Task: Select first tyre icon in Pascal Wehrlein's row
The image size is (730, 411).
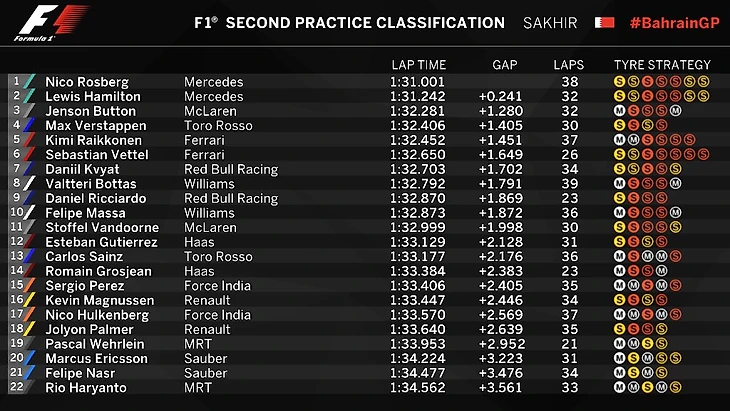Action: (620, 343)
